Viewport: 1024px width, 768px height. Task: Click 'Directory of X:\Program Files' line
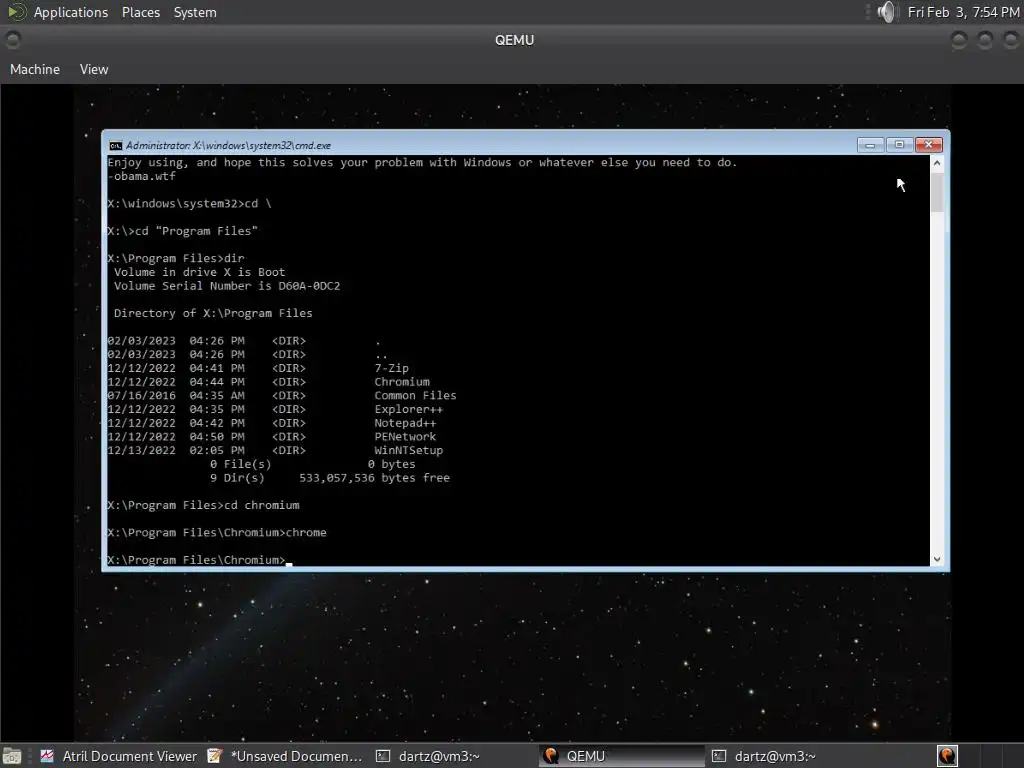[x=213, y=313]
